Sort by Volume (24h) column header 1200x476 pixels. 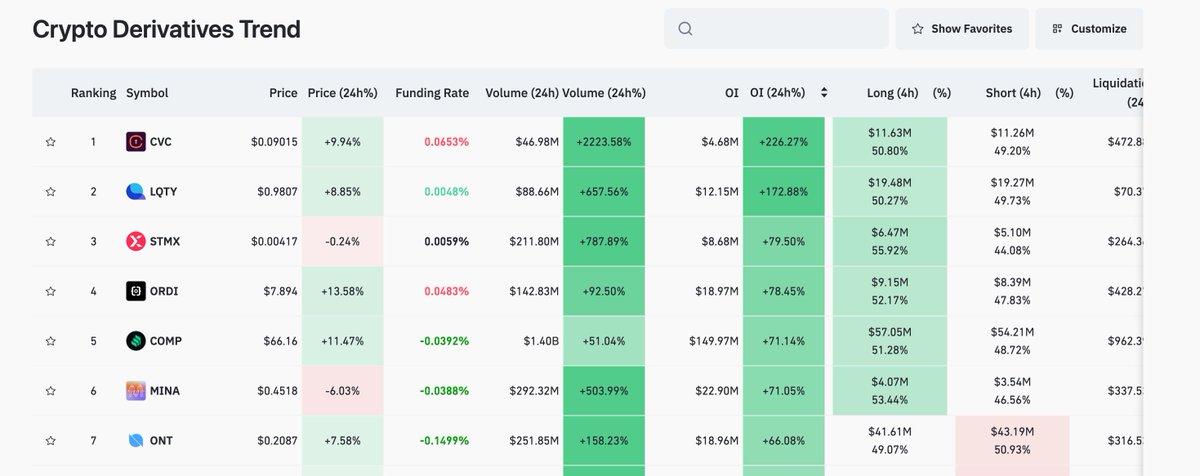point(522,93)
